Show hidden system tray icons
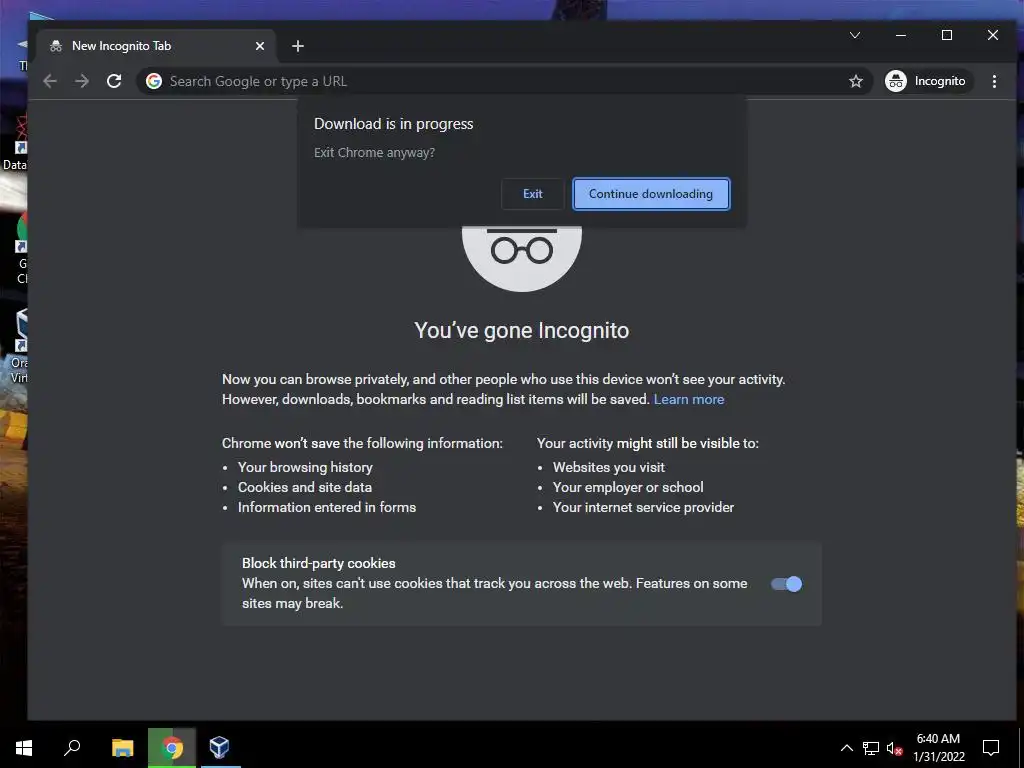 [846, 748]
